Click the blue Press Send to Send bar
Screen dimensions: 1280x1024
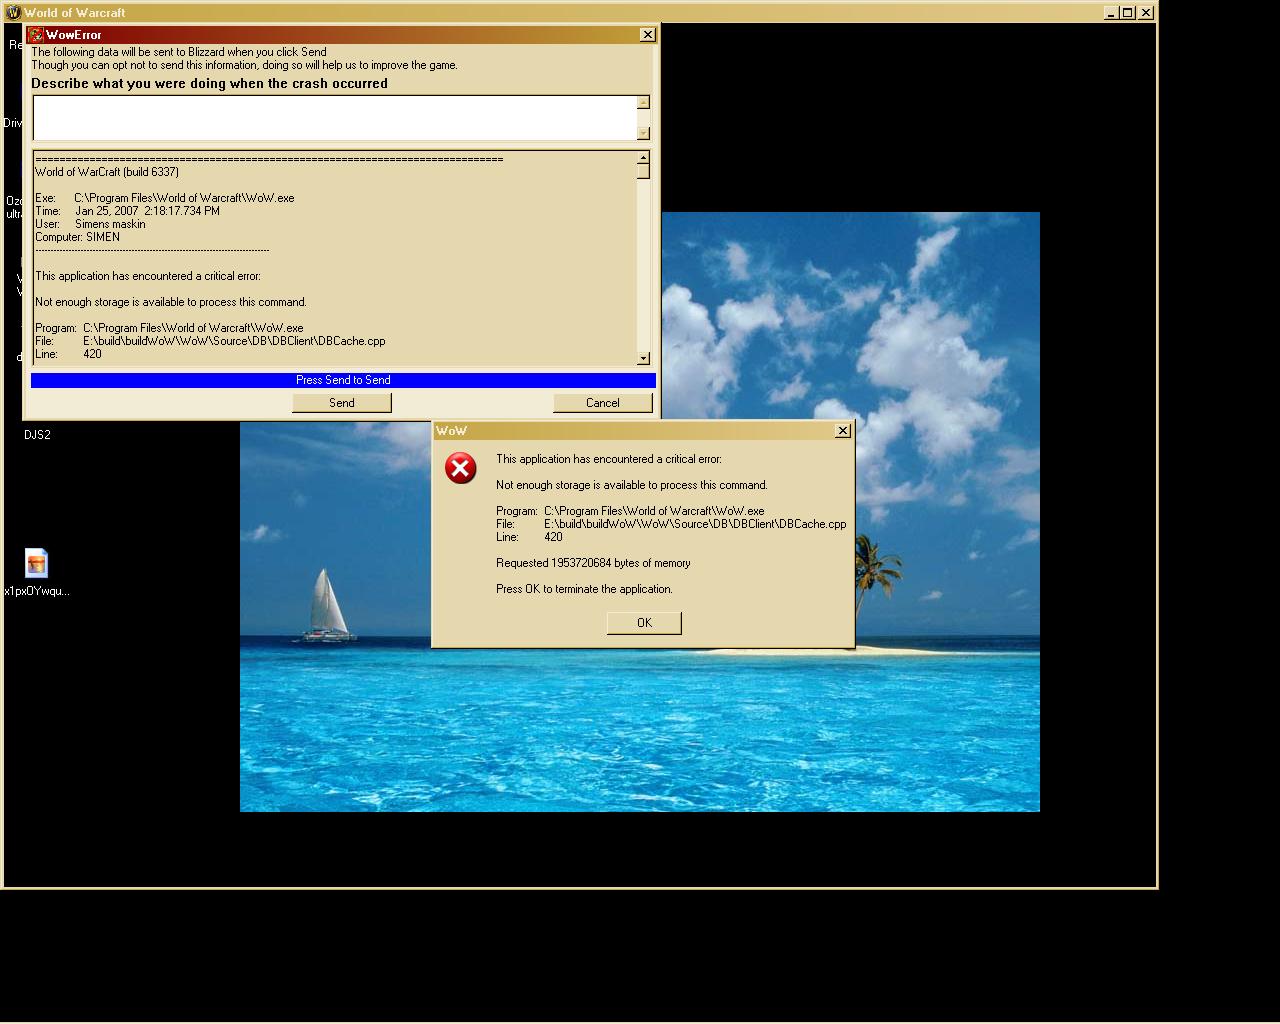[343, 380]
